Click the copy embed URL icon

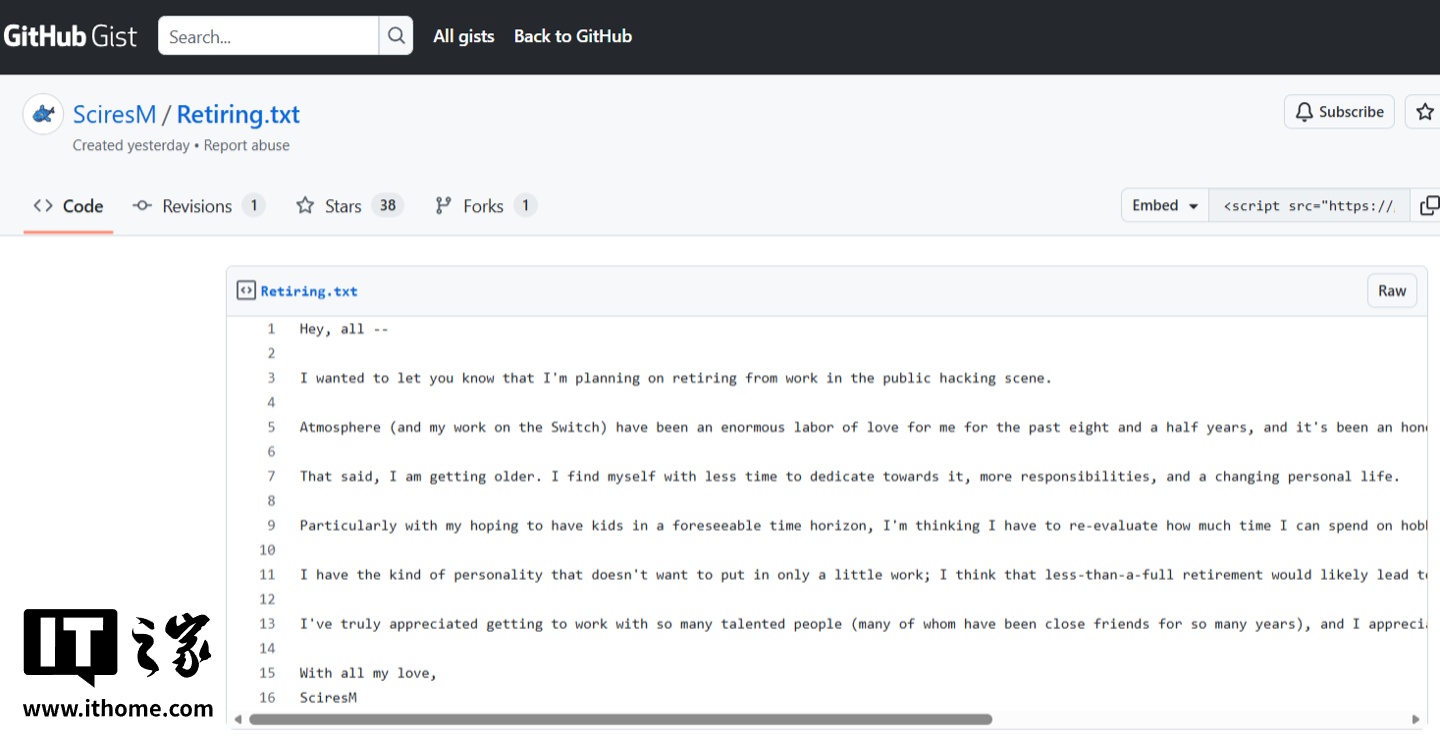(1428, 205)
